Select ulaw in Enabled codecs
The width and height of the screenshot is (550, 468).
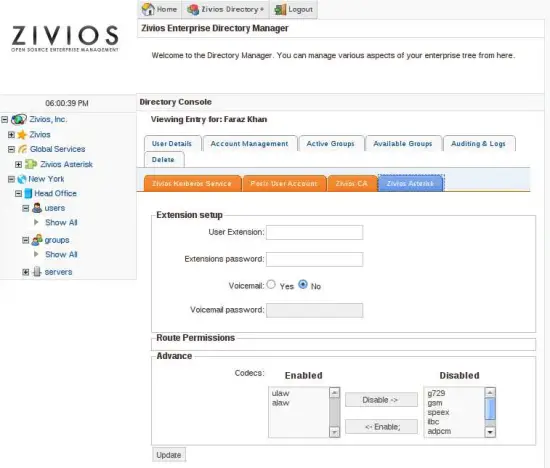tap(281, 393)
